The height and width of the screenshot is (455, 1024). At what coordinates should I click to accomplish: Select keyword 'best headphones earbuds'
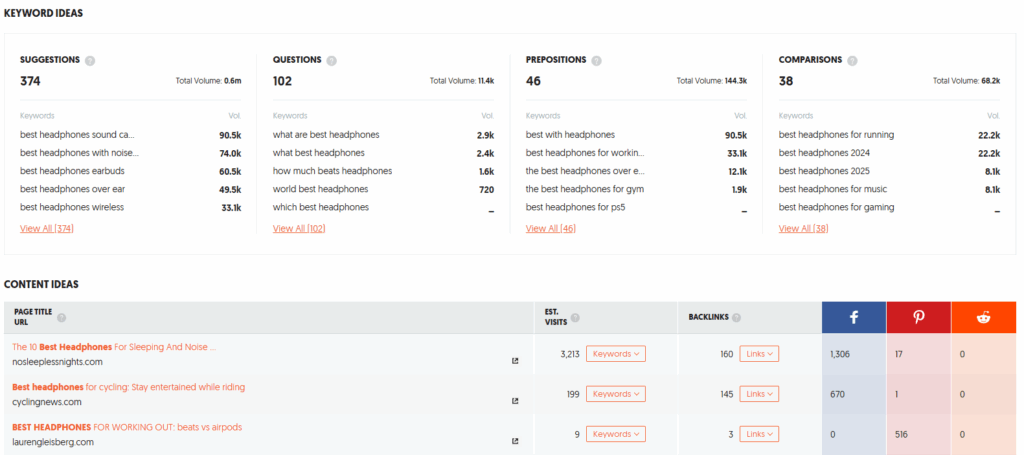click(72, 171)
